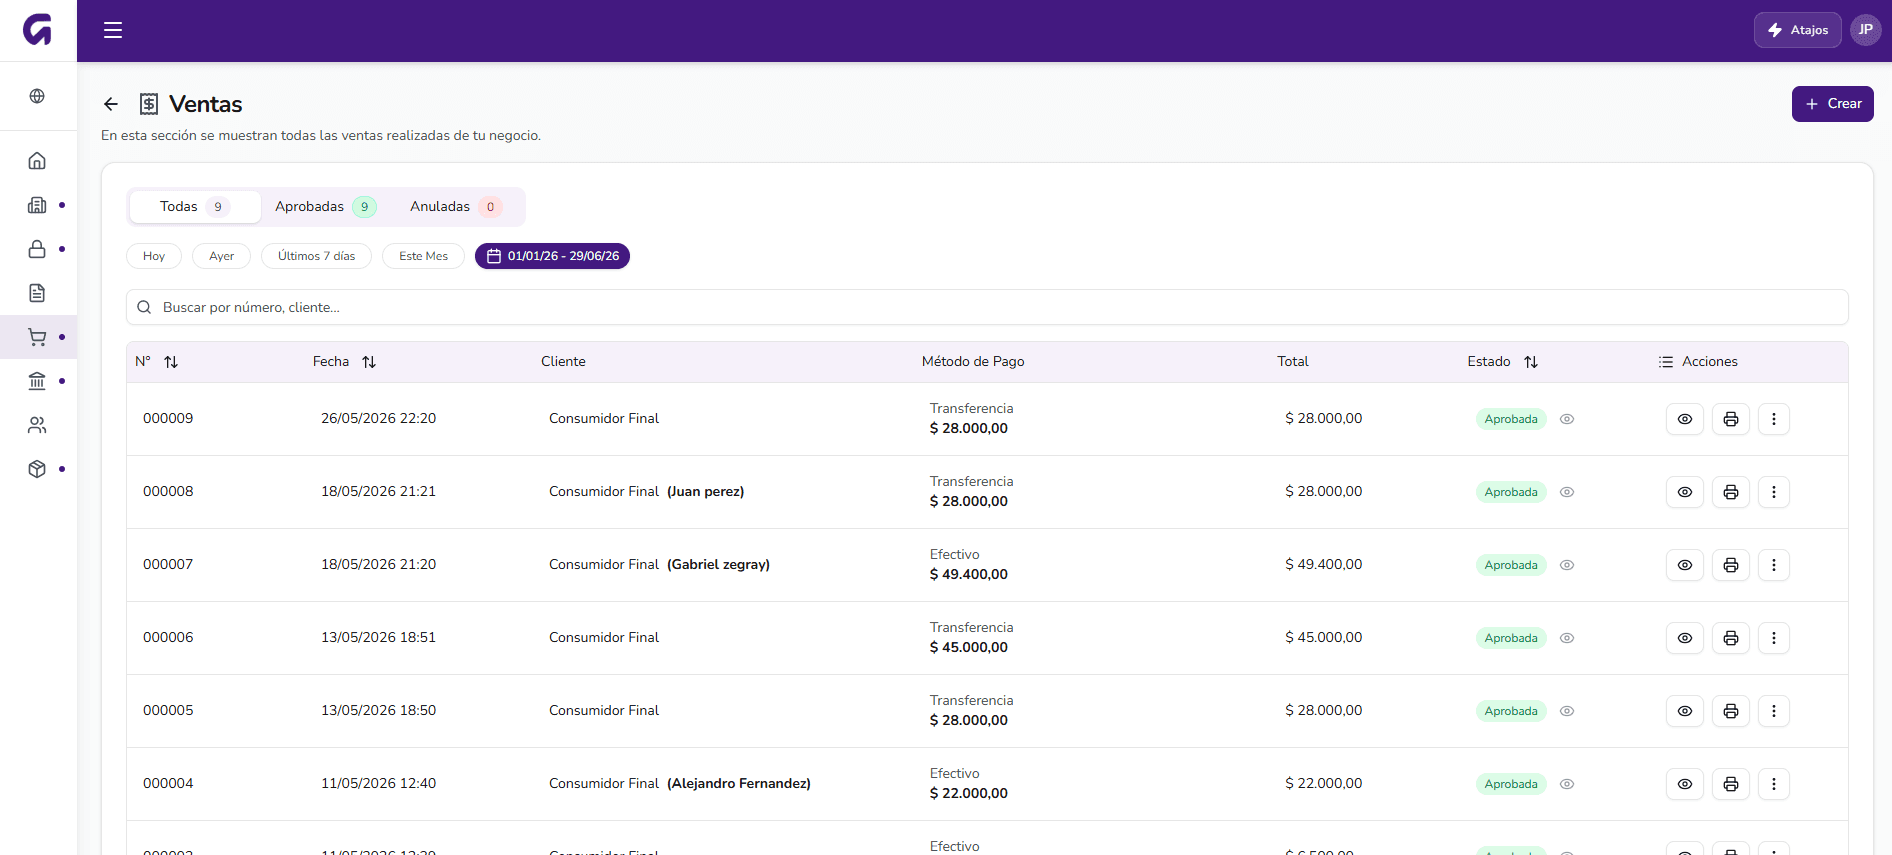This screenshot has height=855, width=1892.
Task: Toggle the small eye beside sale 000008 status
Action: [1567, 492]
